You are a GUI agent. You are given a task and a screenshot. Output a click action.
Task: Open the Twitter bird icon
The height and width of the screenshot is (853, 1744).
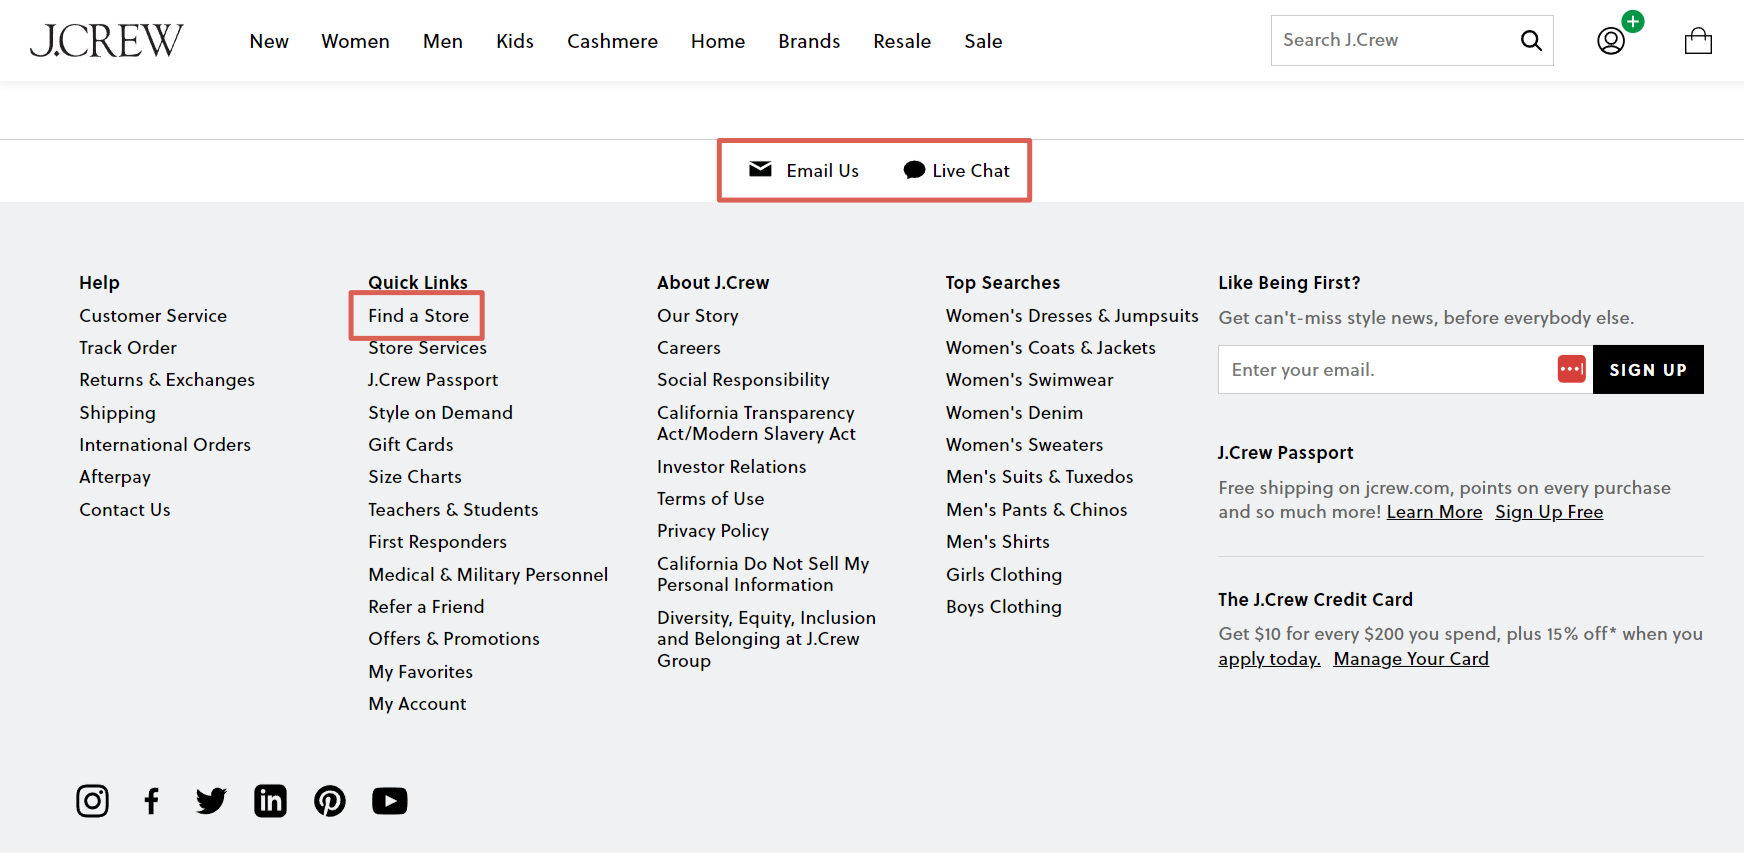point(211,801)
